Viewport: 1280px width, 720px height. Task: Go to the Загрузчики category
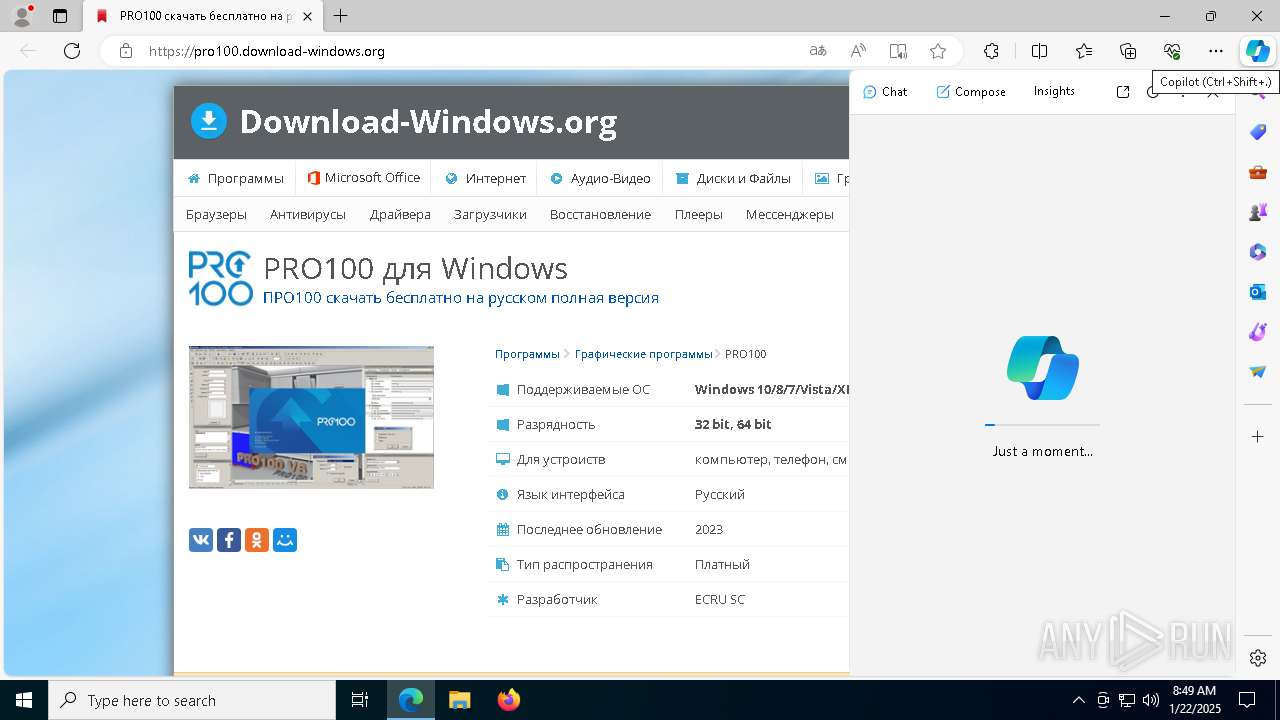[x=490, y=214]
